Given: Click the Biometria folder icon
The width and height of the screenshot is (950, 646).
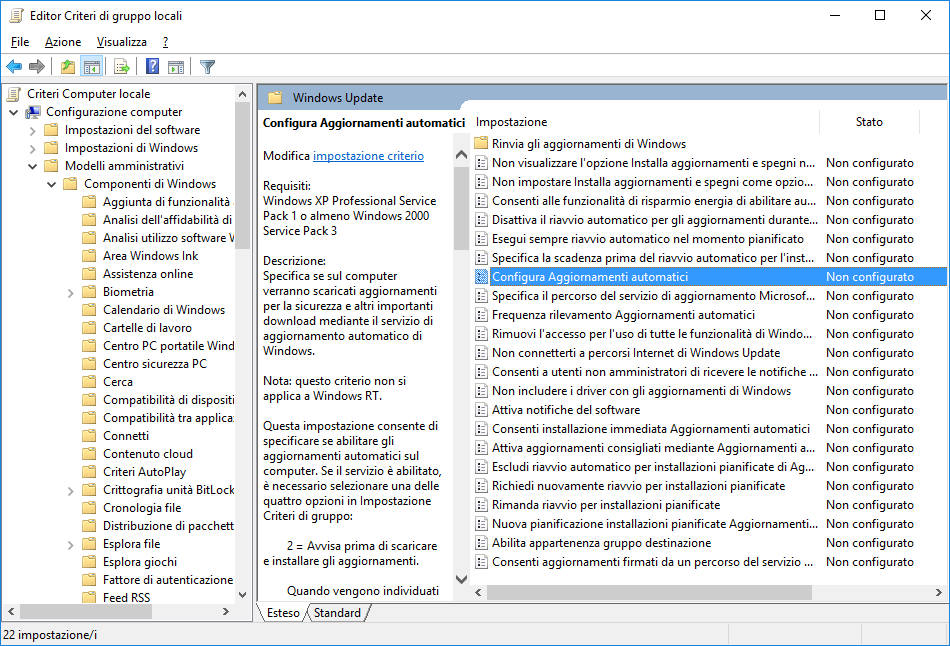Looking at the screenshot, I should click(x=89, y=292).
